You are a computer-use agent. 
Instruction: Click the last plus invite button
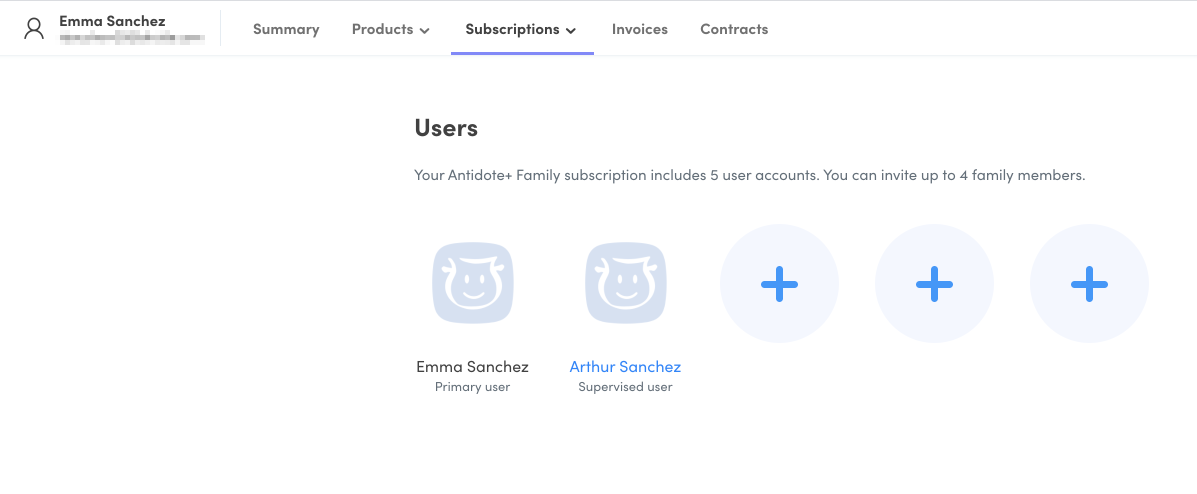pyautogui.click(x=1089, y=284)
